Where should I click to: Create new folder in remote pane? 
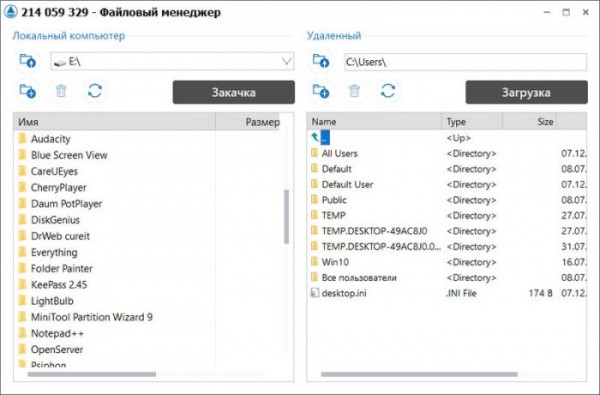click(x=321, y=91)
